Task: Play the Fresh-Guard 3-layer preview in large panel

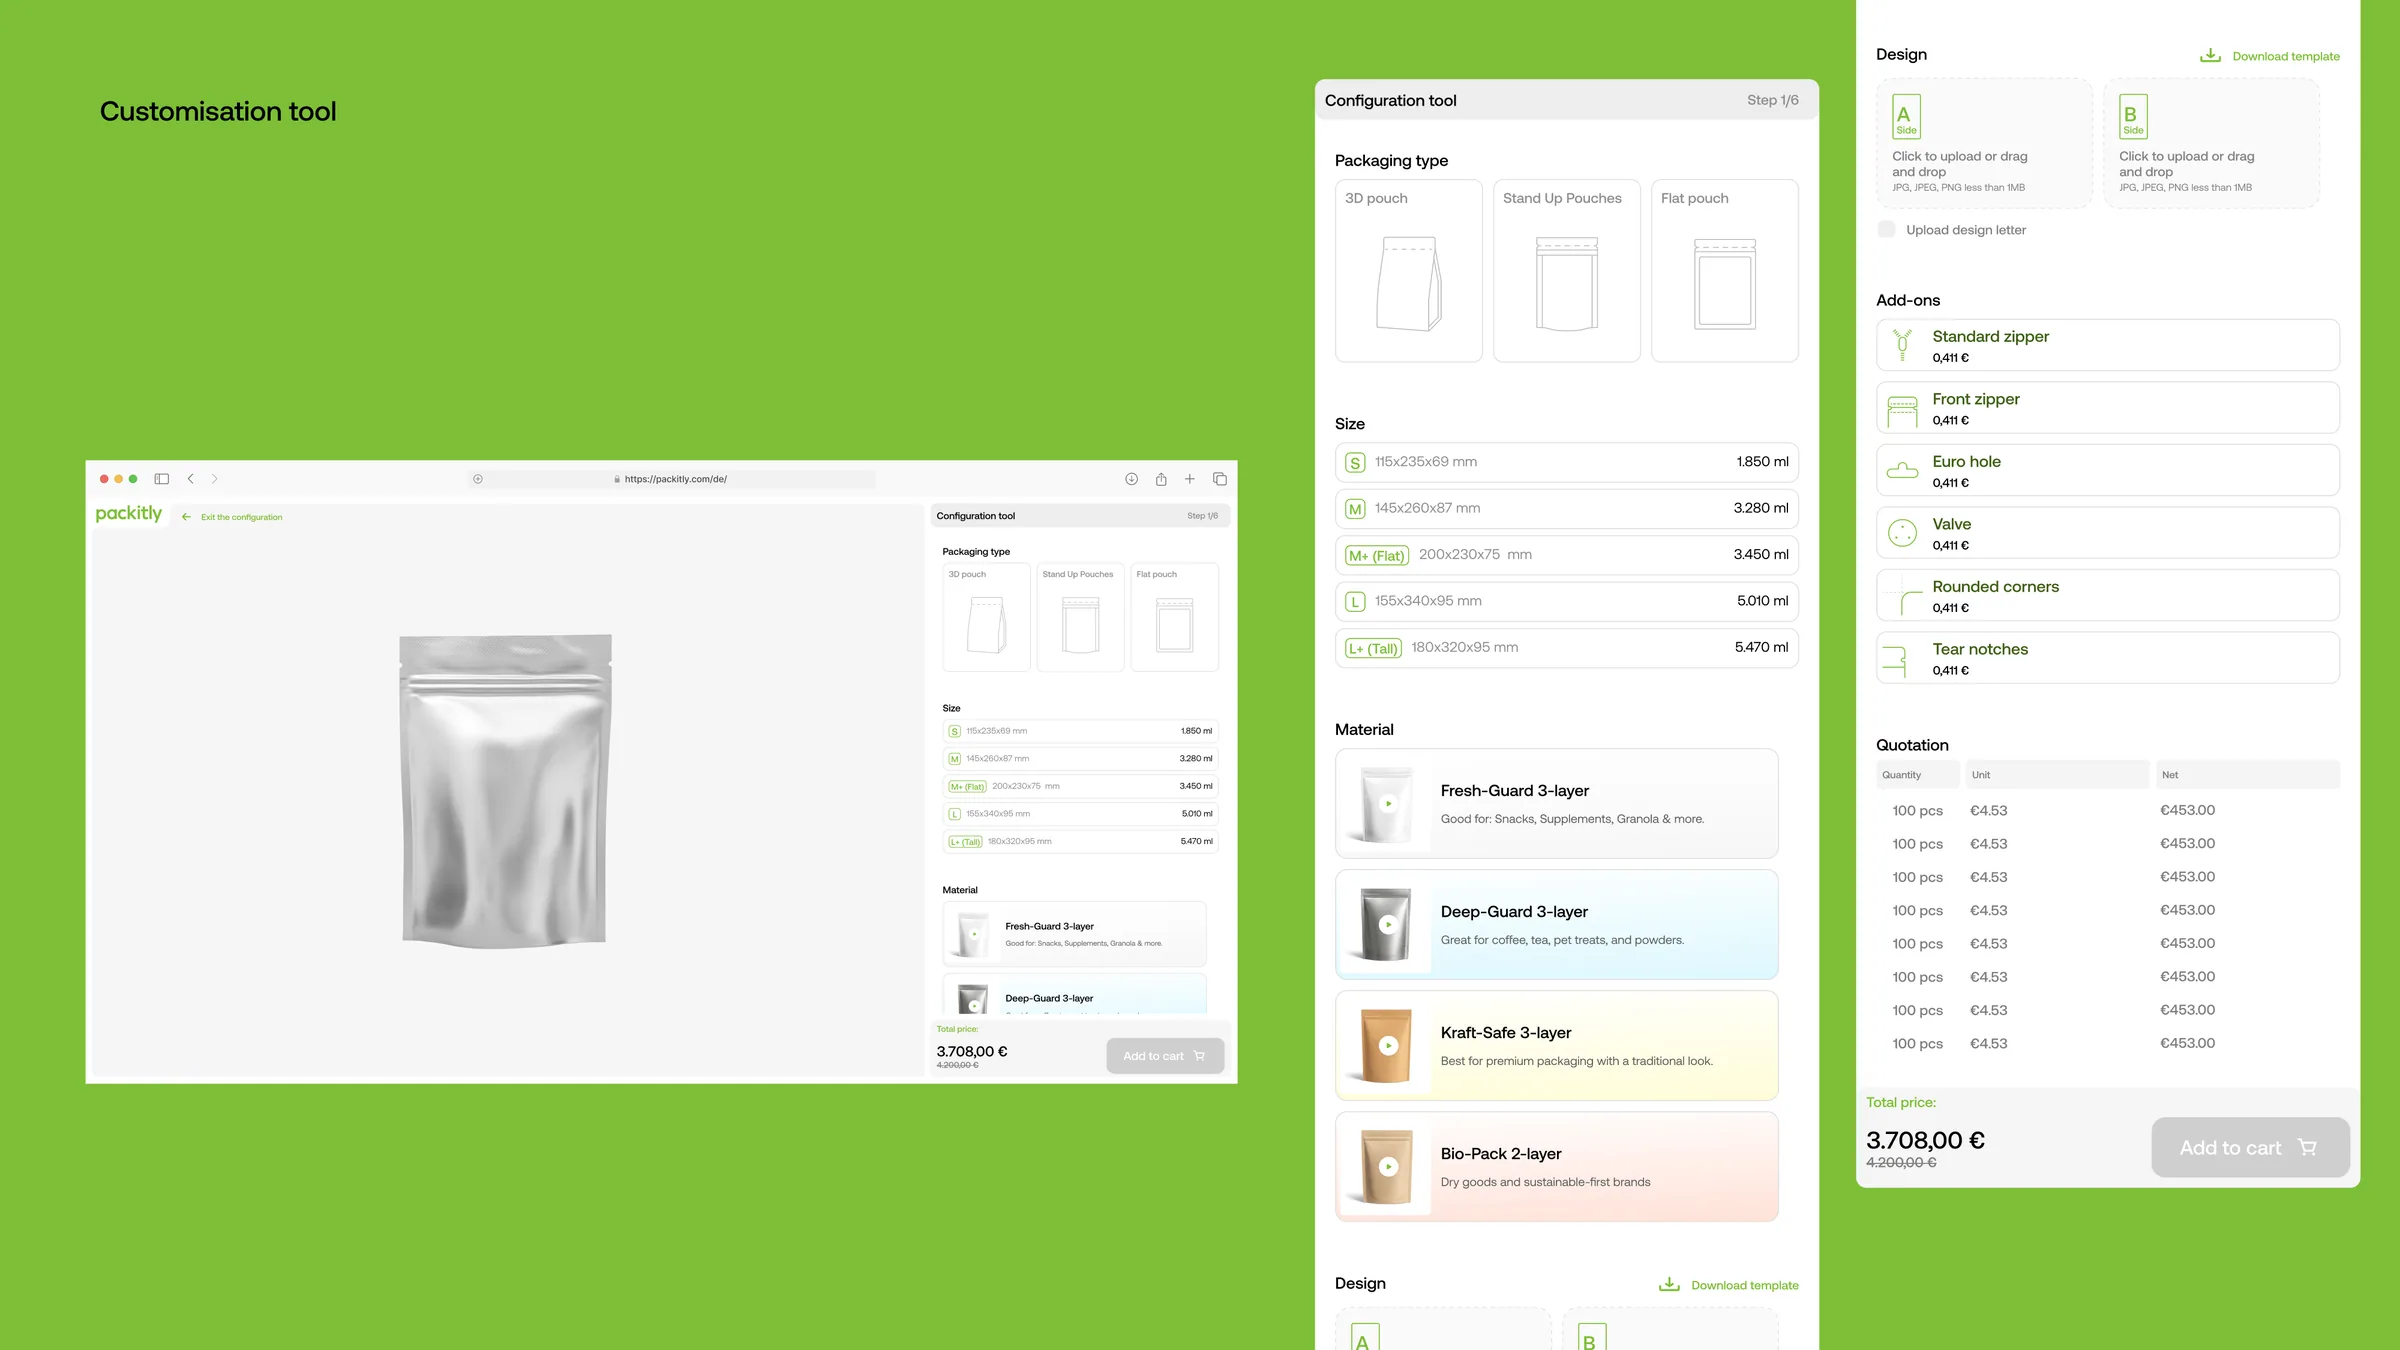Action: [1388, 804]
